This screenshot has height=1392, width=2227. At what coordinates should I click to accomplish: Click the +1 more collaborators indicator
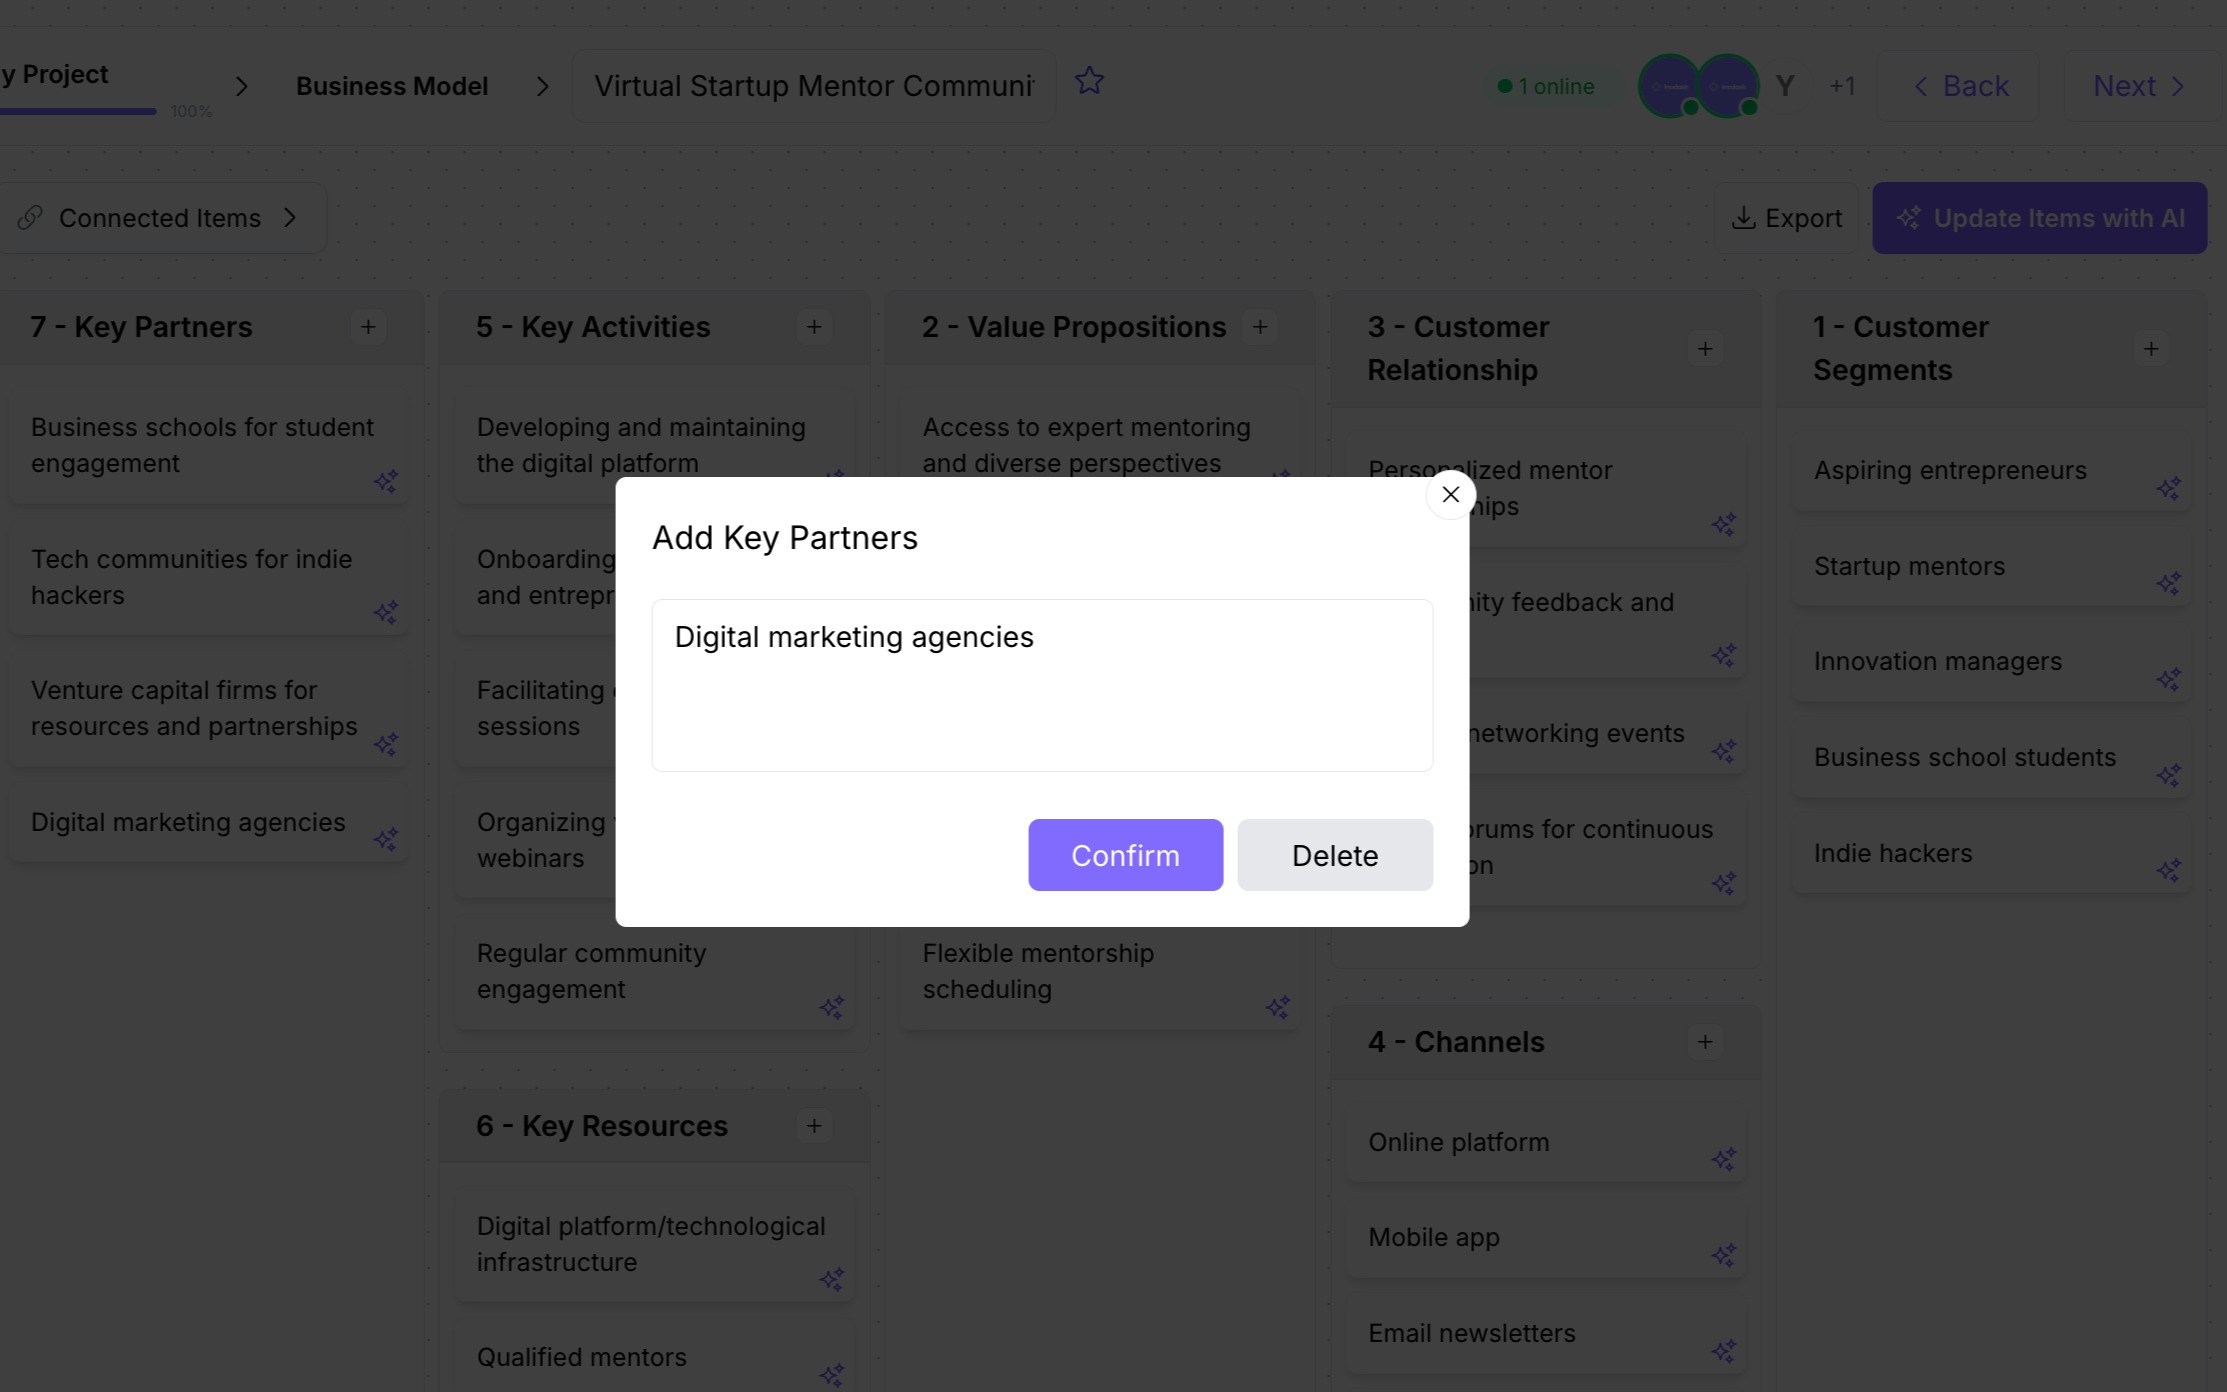pyautogui.click(x=1842, y=86)
